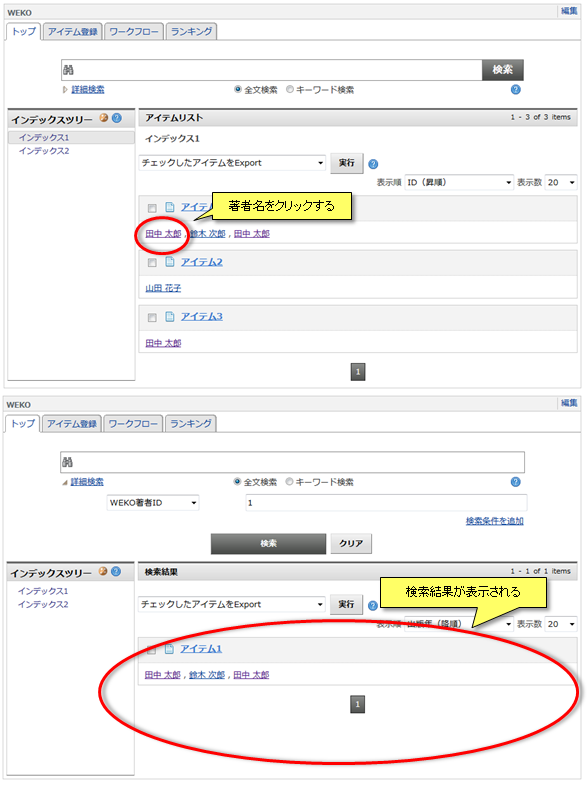
Task: Open lower チェックしたアイテムをExport dropdown
Action: (x=232, y=605)
